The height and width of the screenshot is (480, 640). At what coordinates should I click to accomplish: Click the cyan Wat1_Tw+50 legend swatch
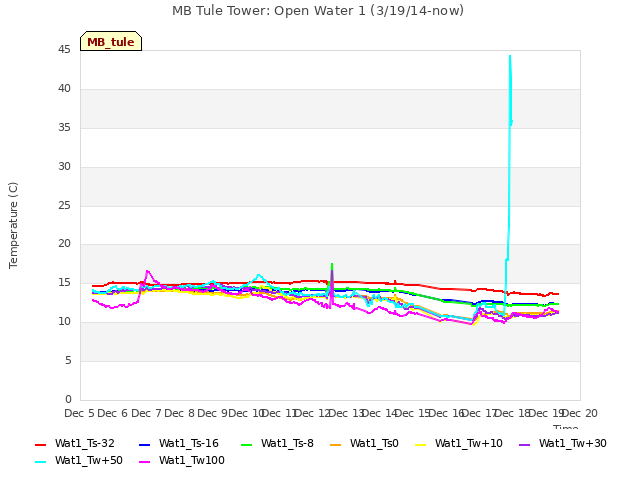[41, 462]
